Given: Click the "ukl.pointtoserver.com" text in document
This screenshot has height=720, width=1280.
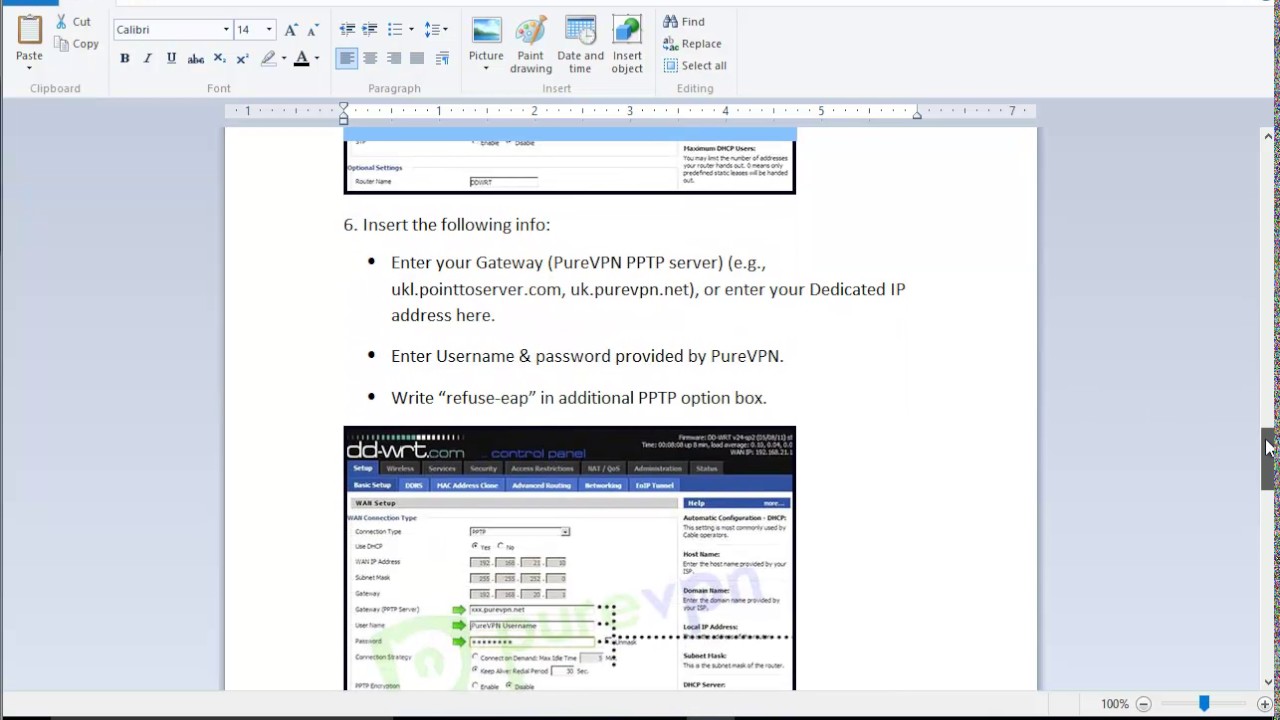Looking at the screenshot, I should click(476, 289).
